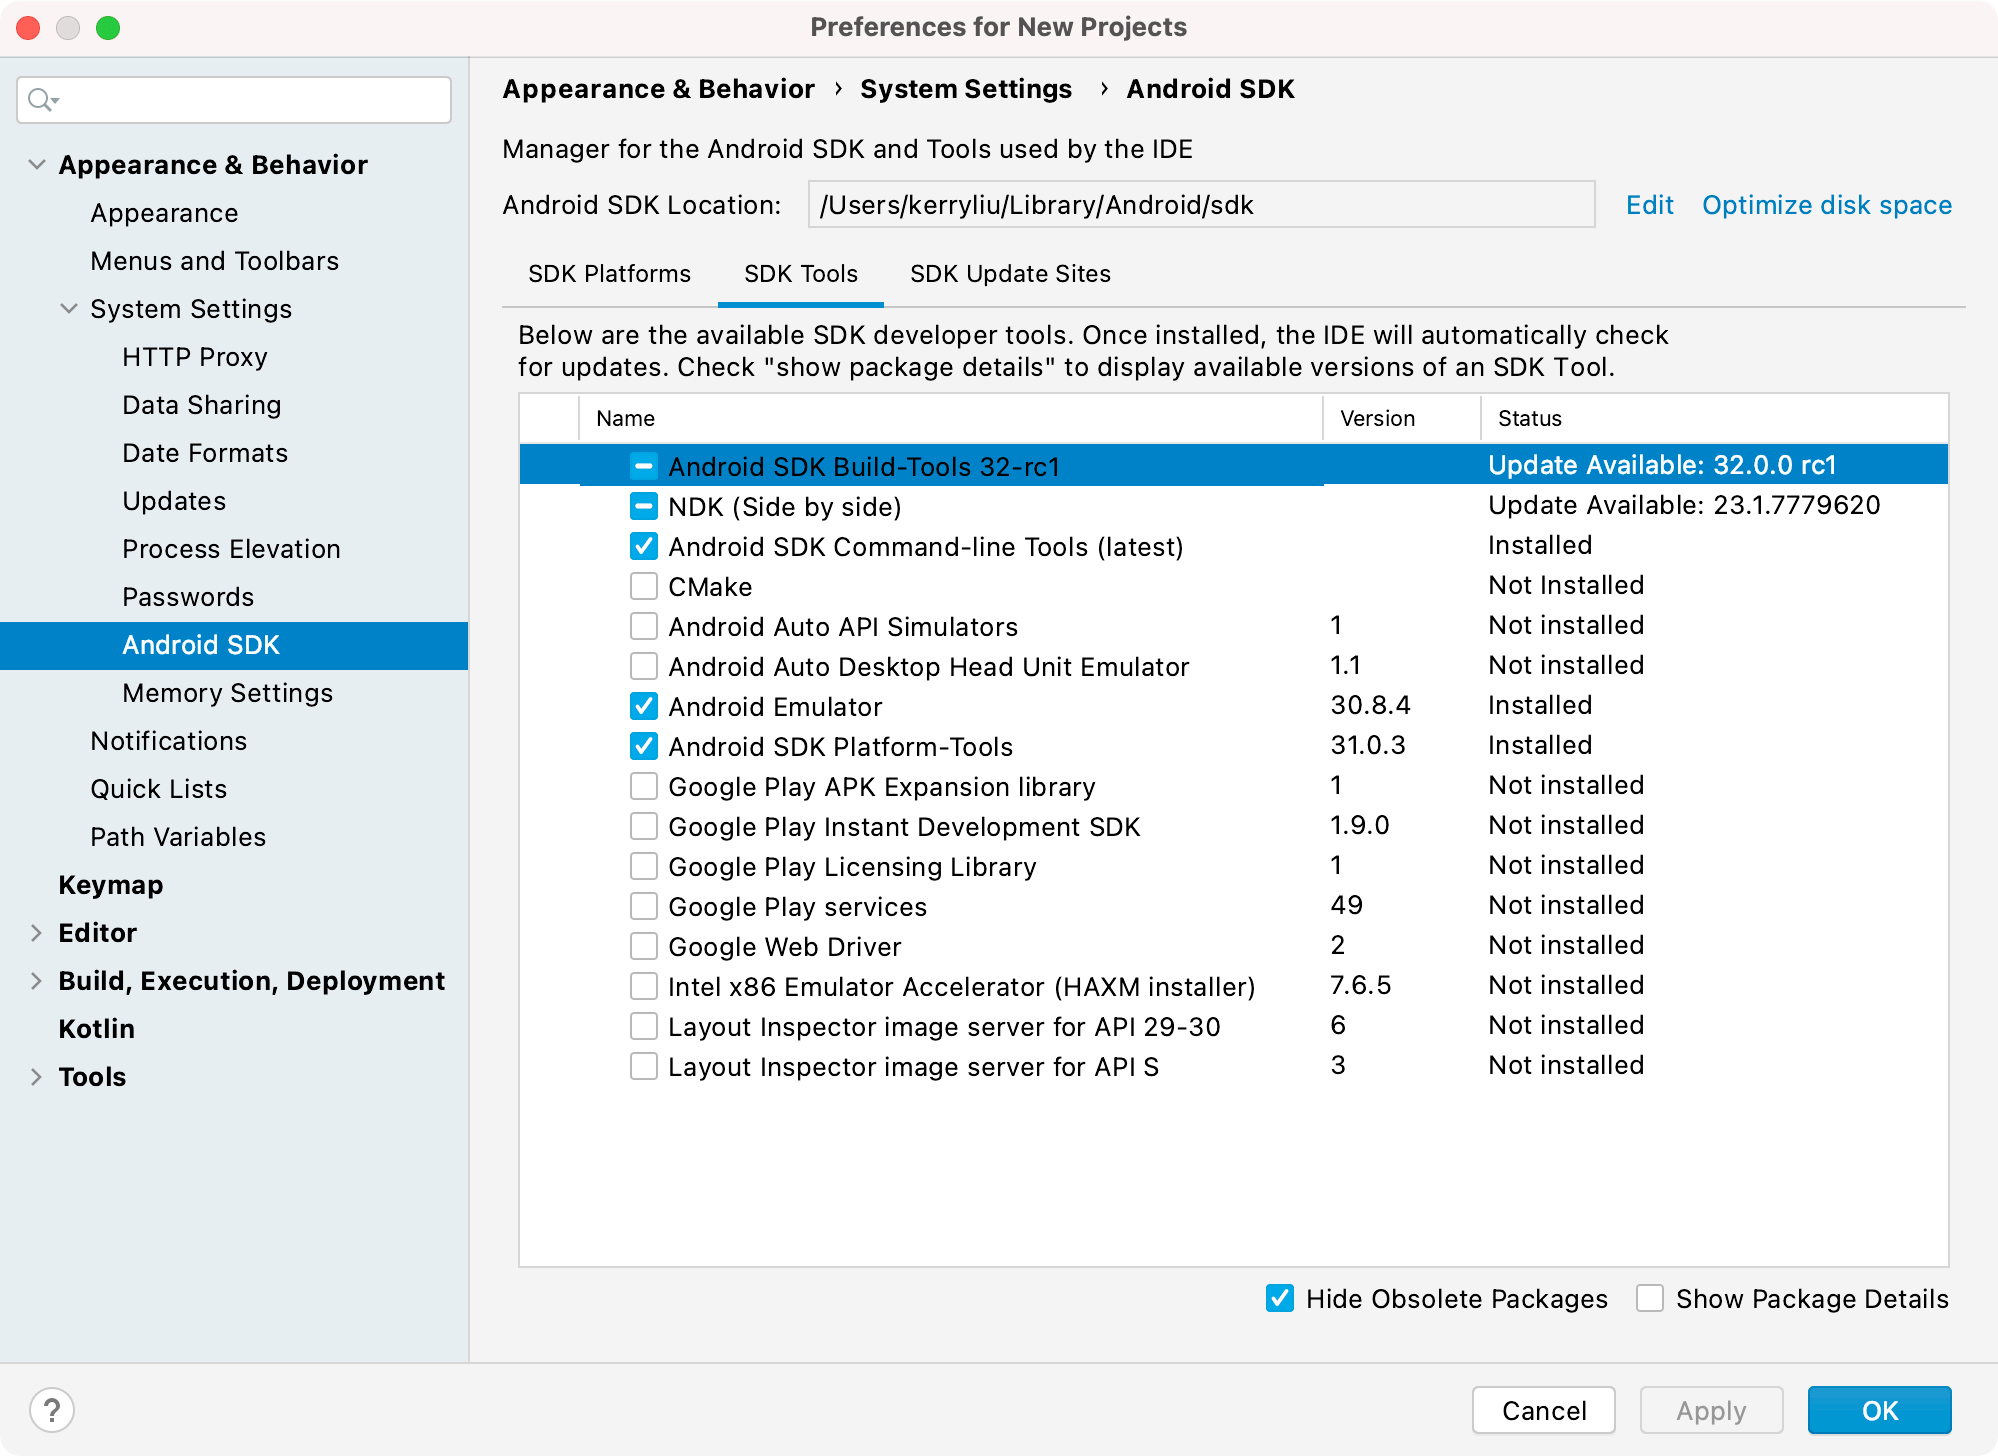Screen dimensions: 1998x1456
Task: Select Android SDK in the sidebar
Action: (x=234, y=645)
